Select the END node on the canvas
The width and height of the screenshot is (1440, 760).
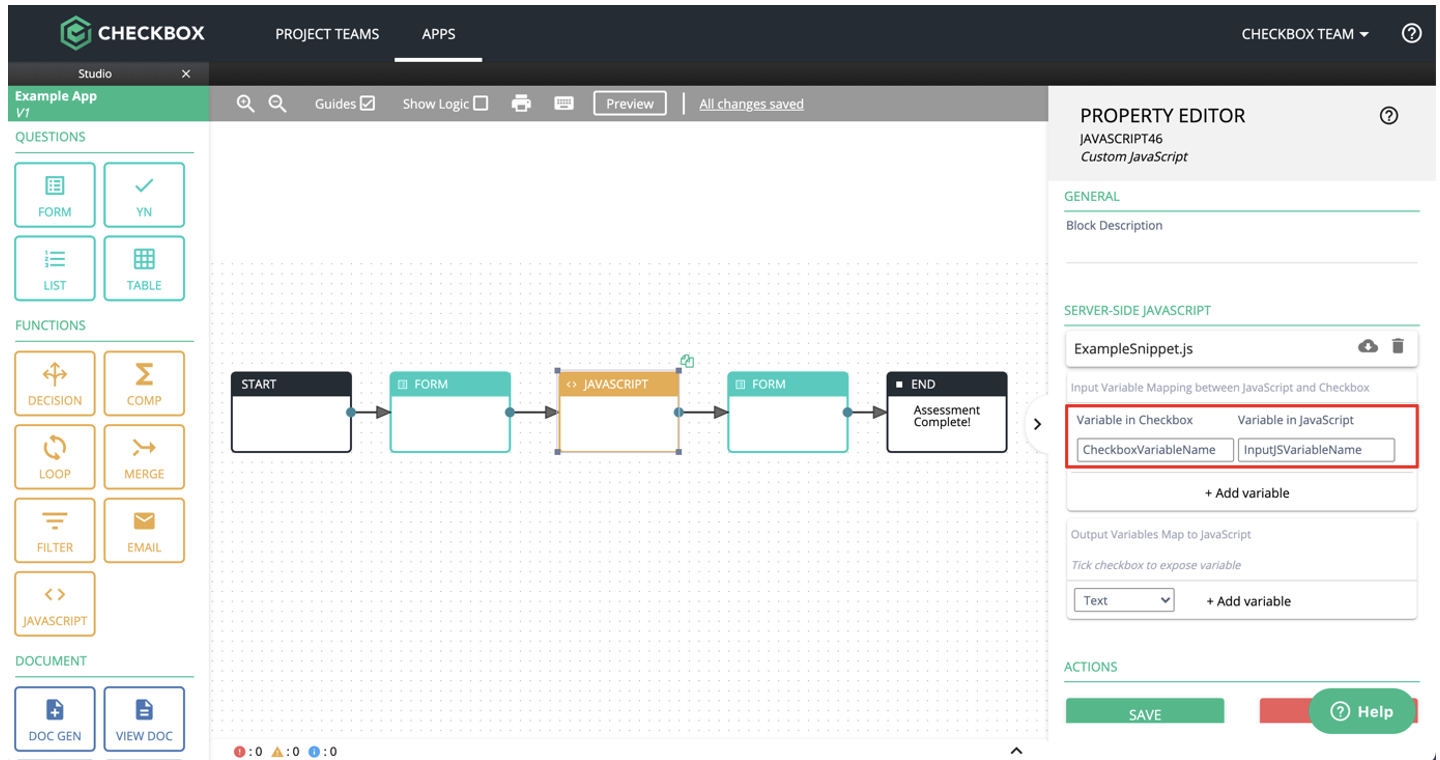coord(947,412)
